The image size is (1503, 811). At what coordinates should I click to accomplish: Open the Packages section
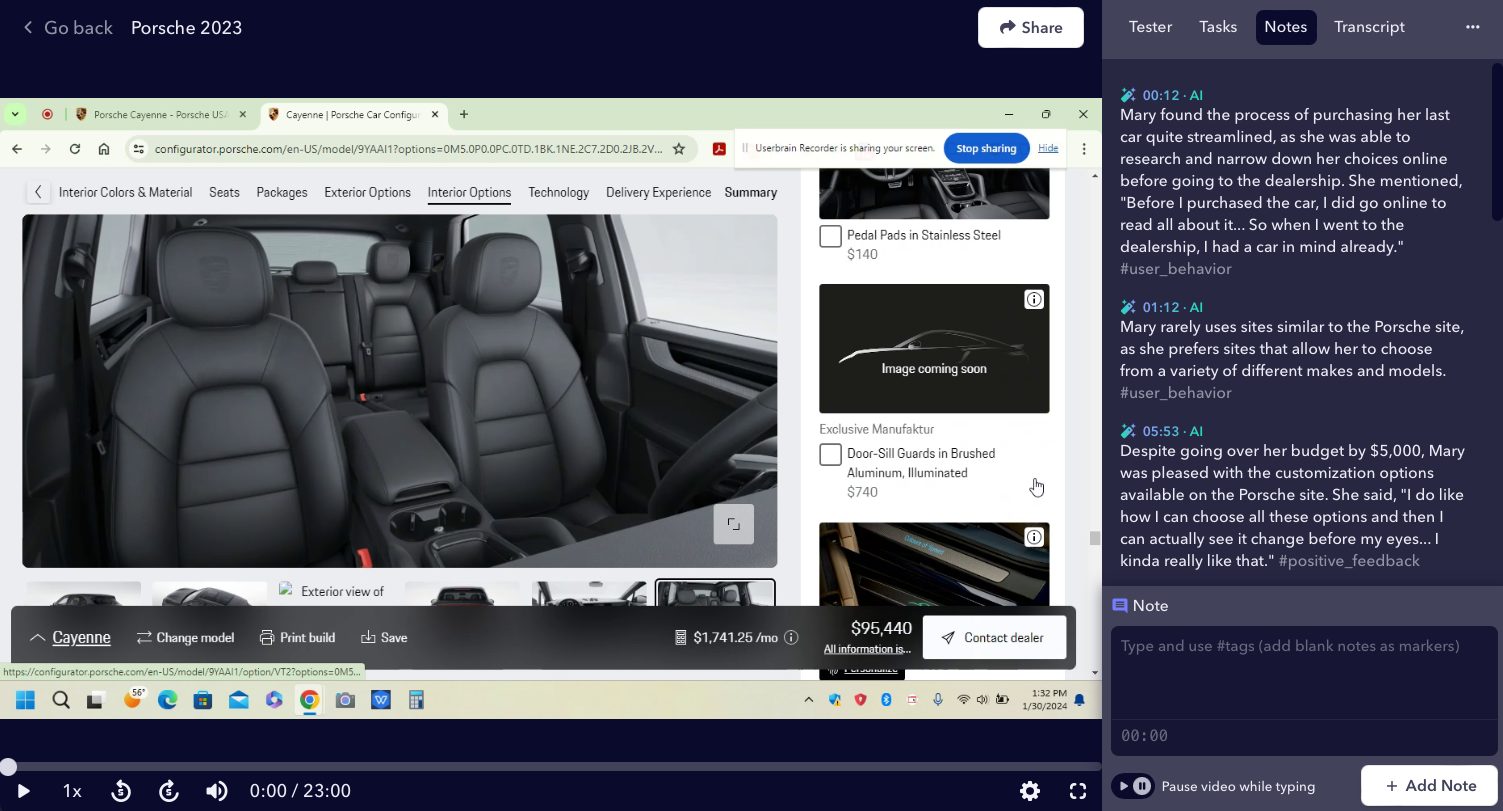(x=282, y=192)
